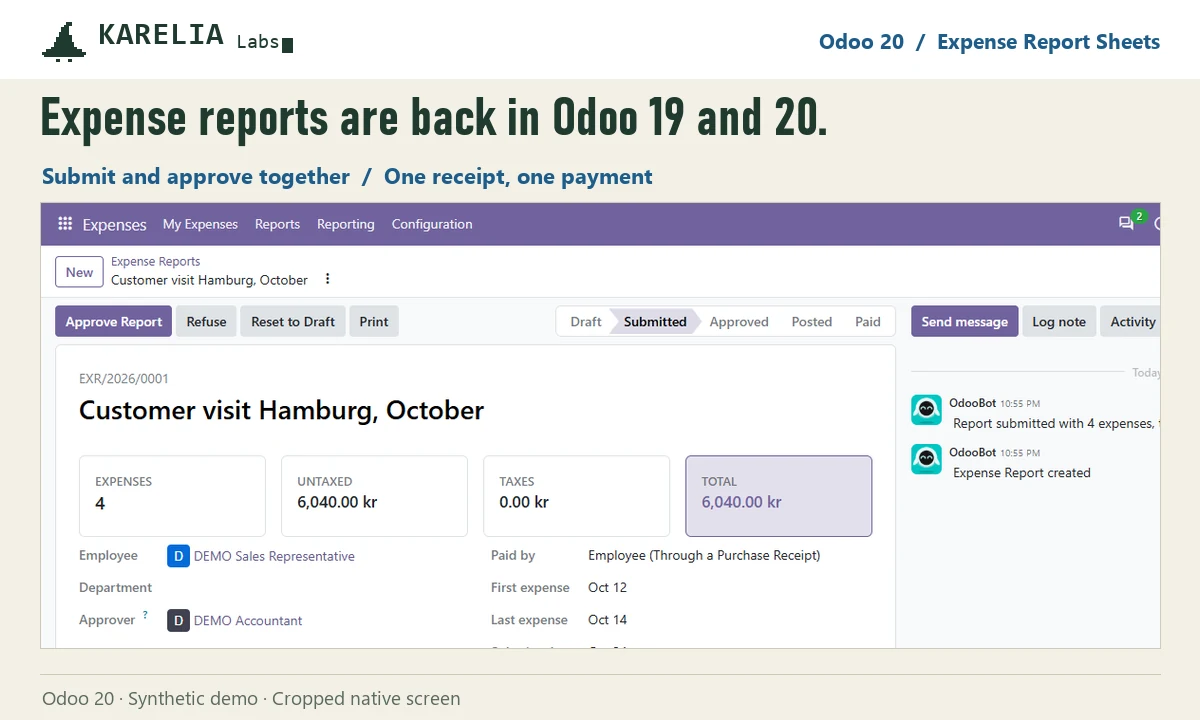Open the Reporting menu
The image size is (1200, 720).
(x=346, y=224)
